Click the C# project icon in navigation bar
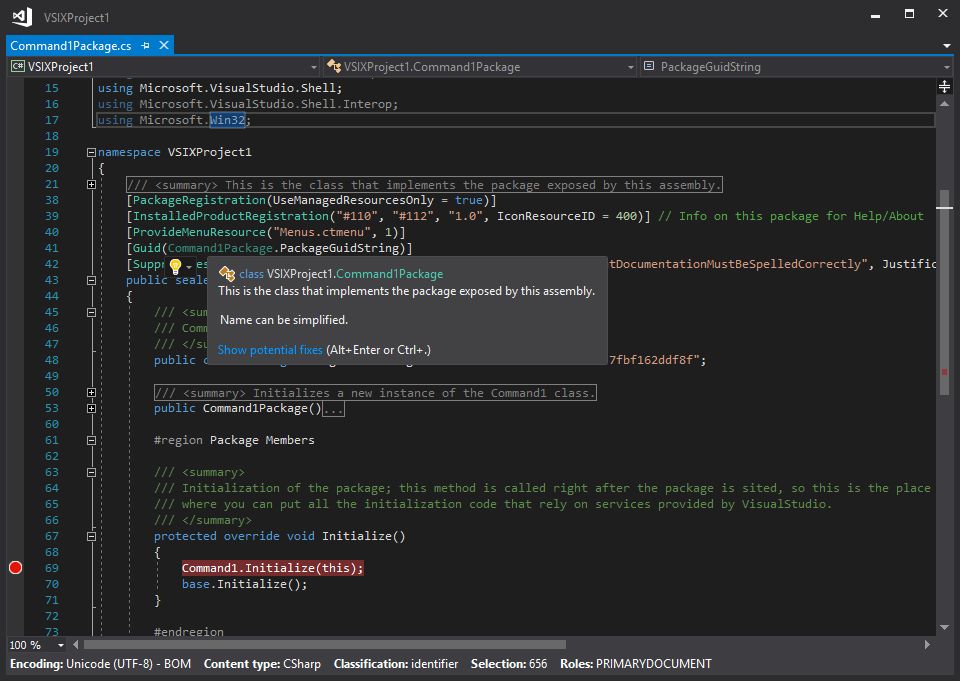 point(17,67)
